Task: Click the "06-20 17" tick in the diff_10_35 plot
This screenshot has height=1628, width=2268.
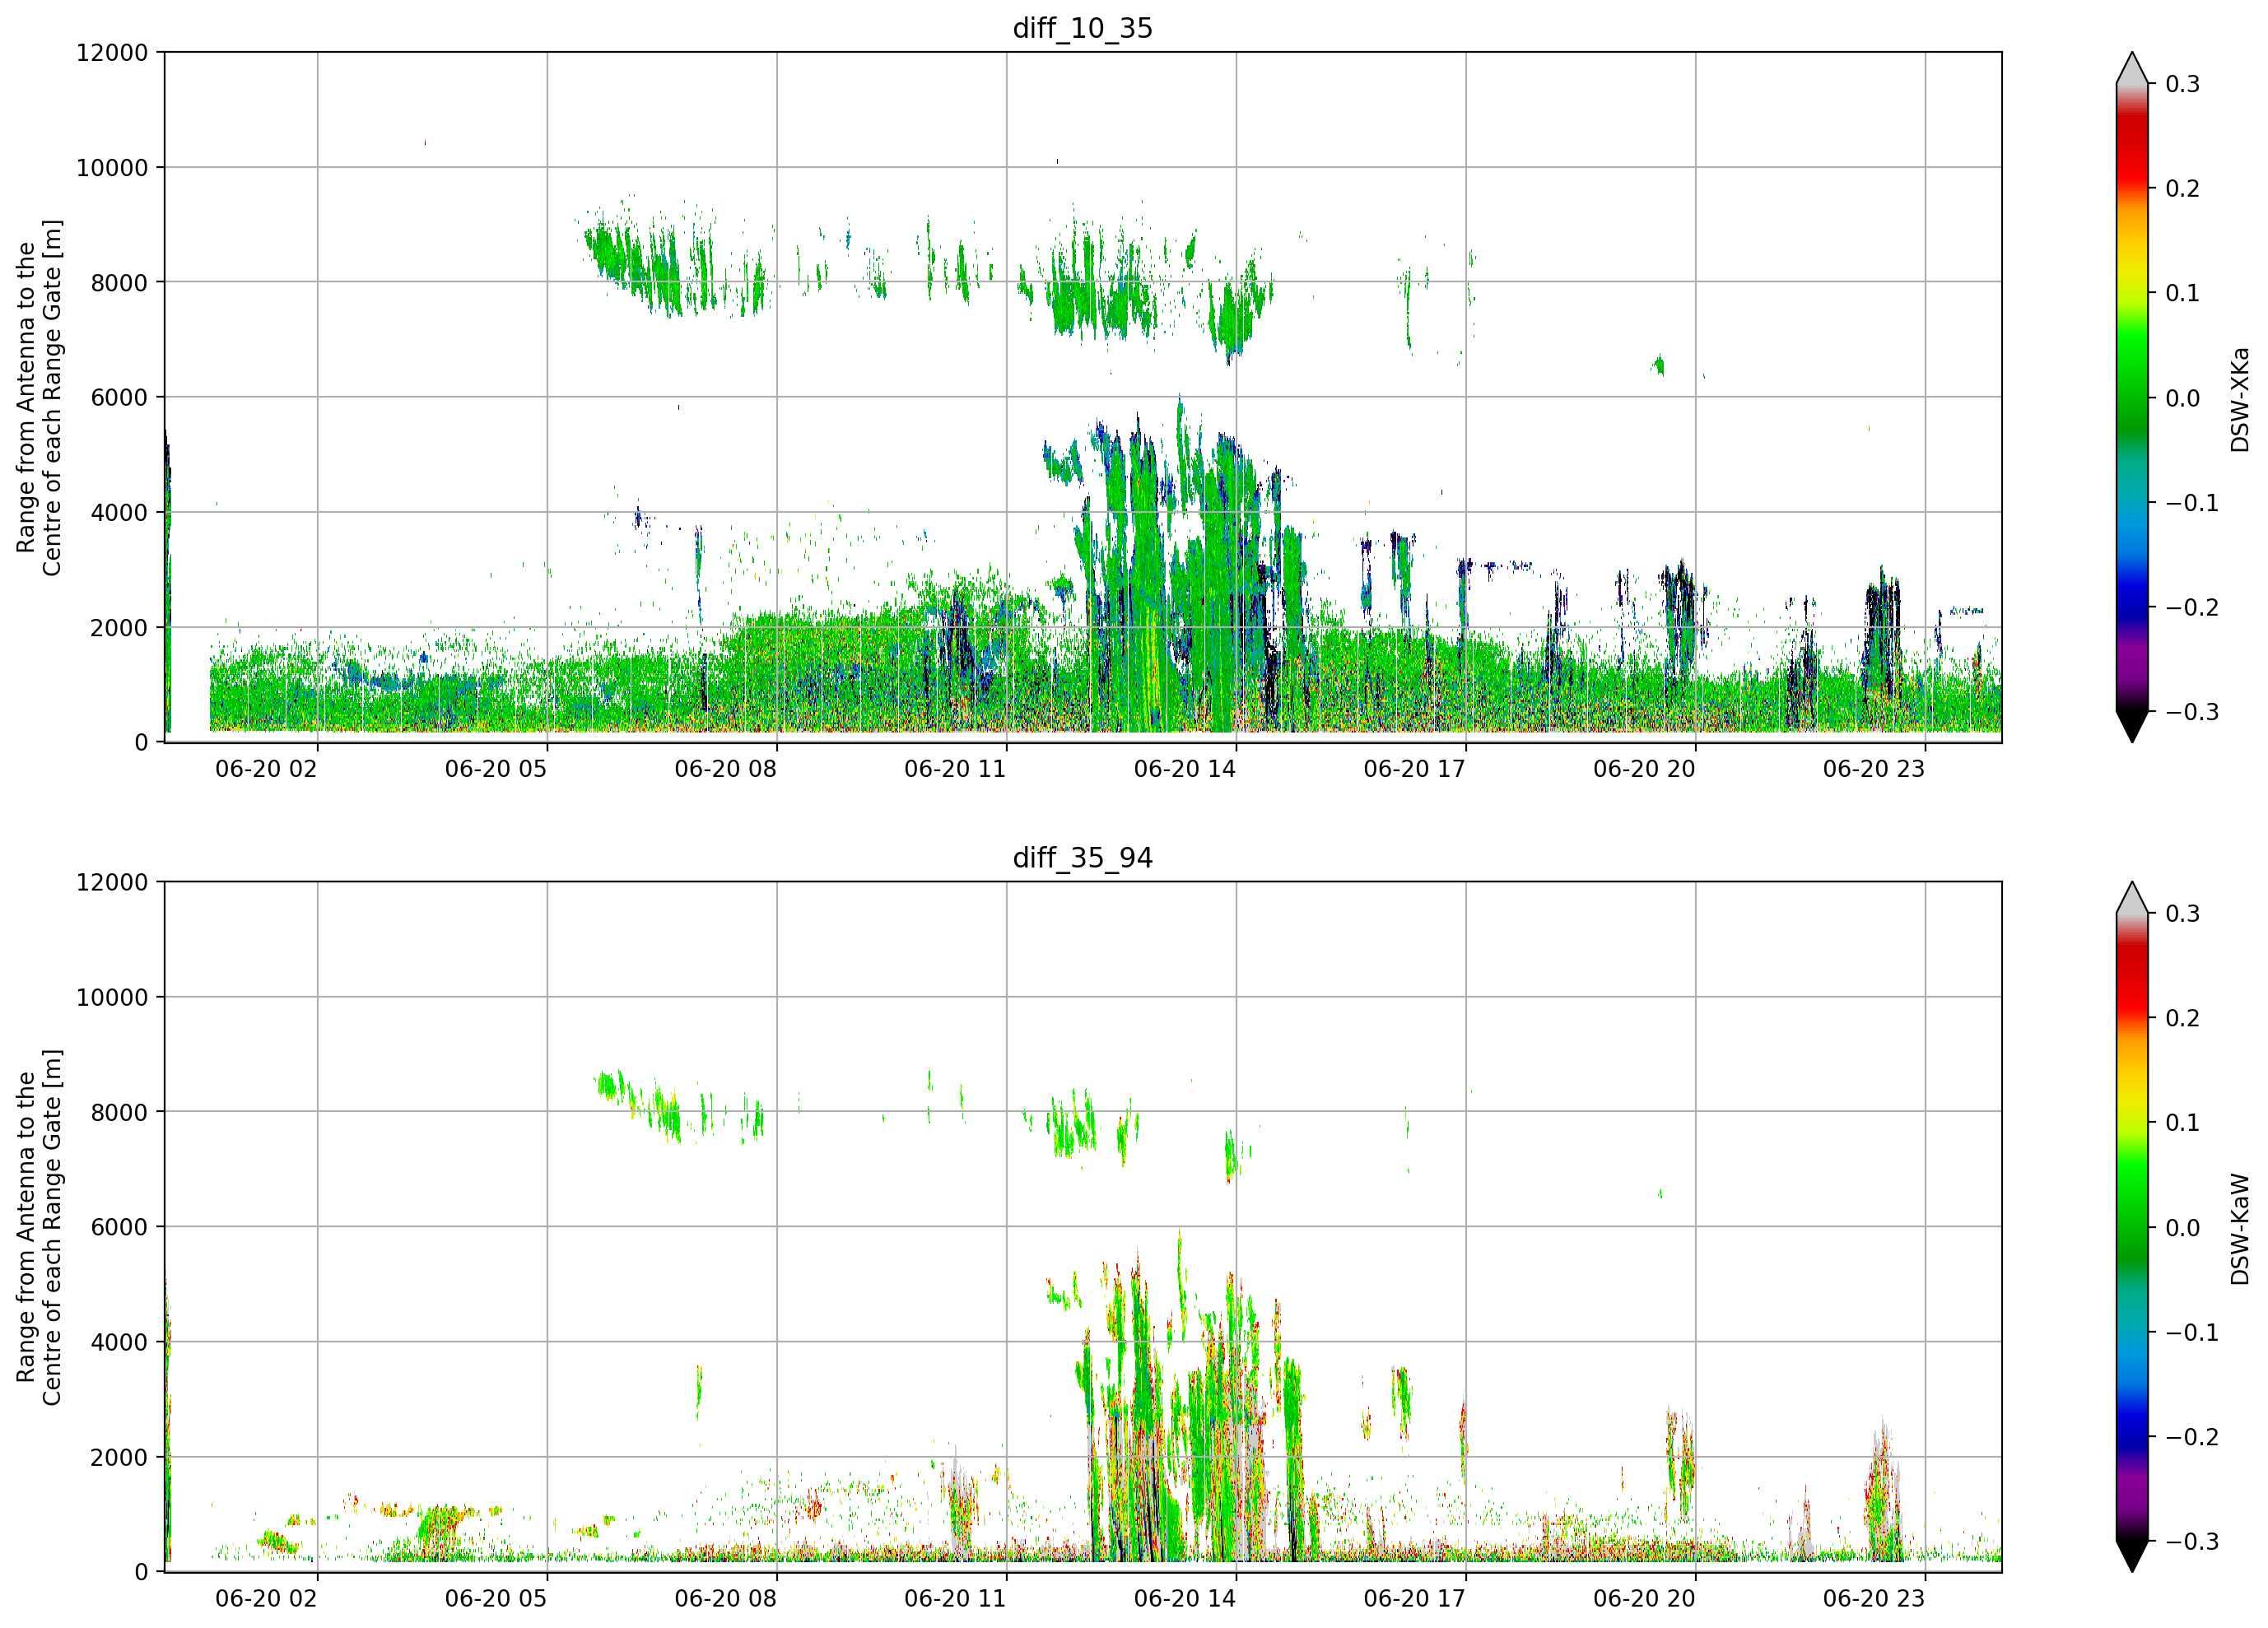Action: (1415, 769)
